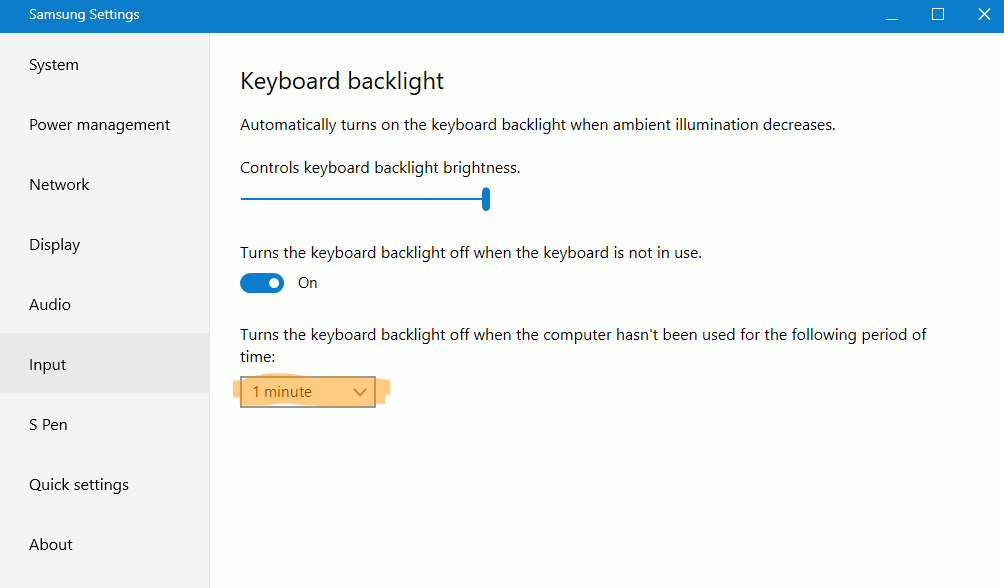This screenshot has height=588, width=1004.
Task: Click the keyboard brightness slider thumb
Action: point(486,199)
